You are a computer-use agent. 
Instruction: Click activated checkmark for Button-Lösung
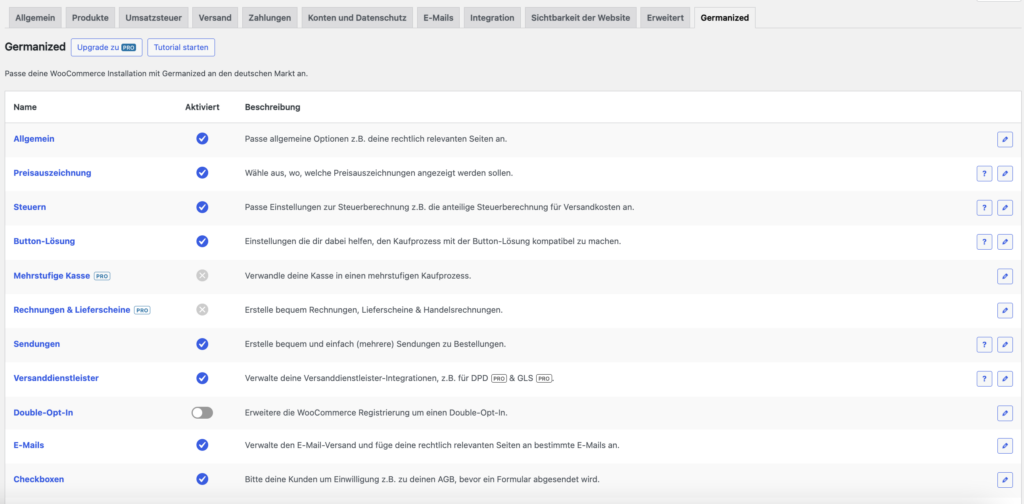(202, 241)
